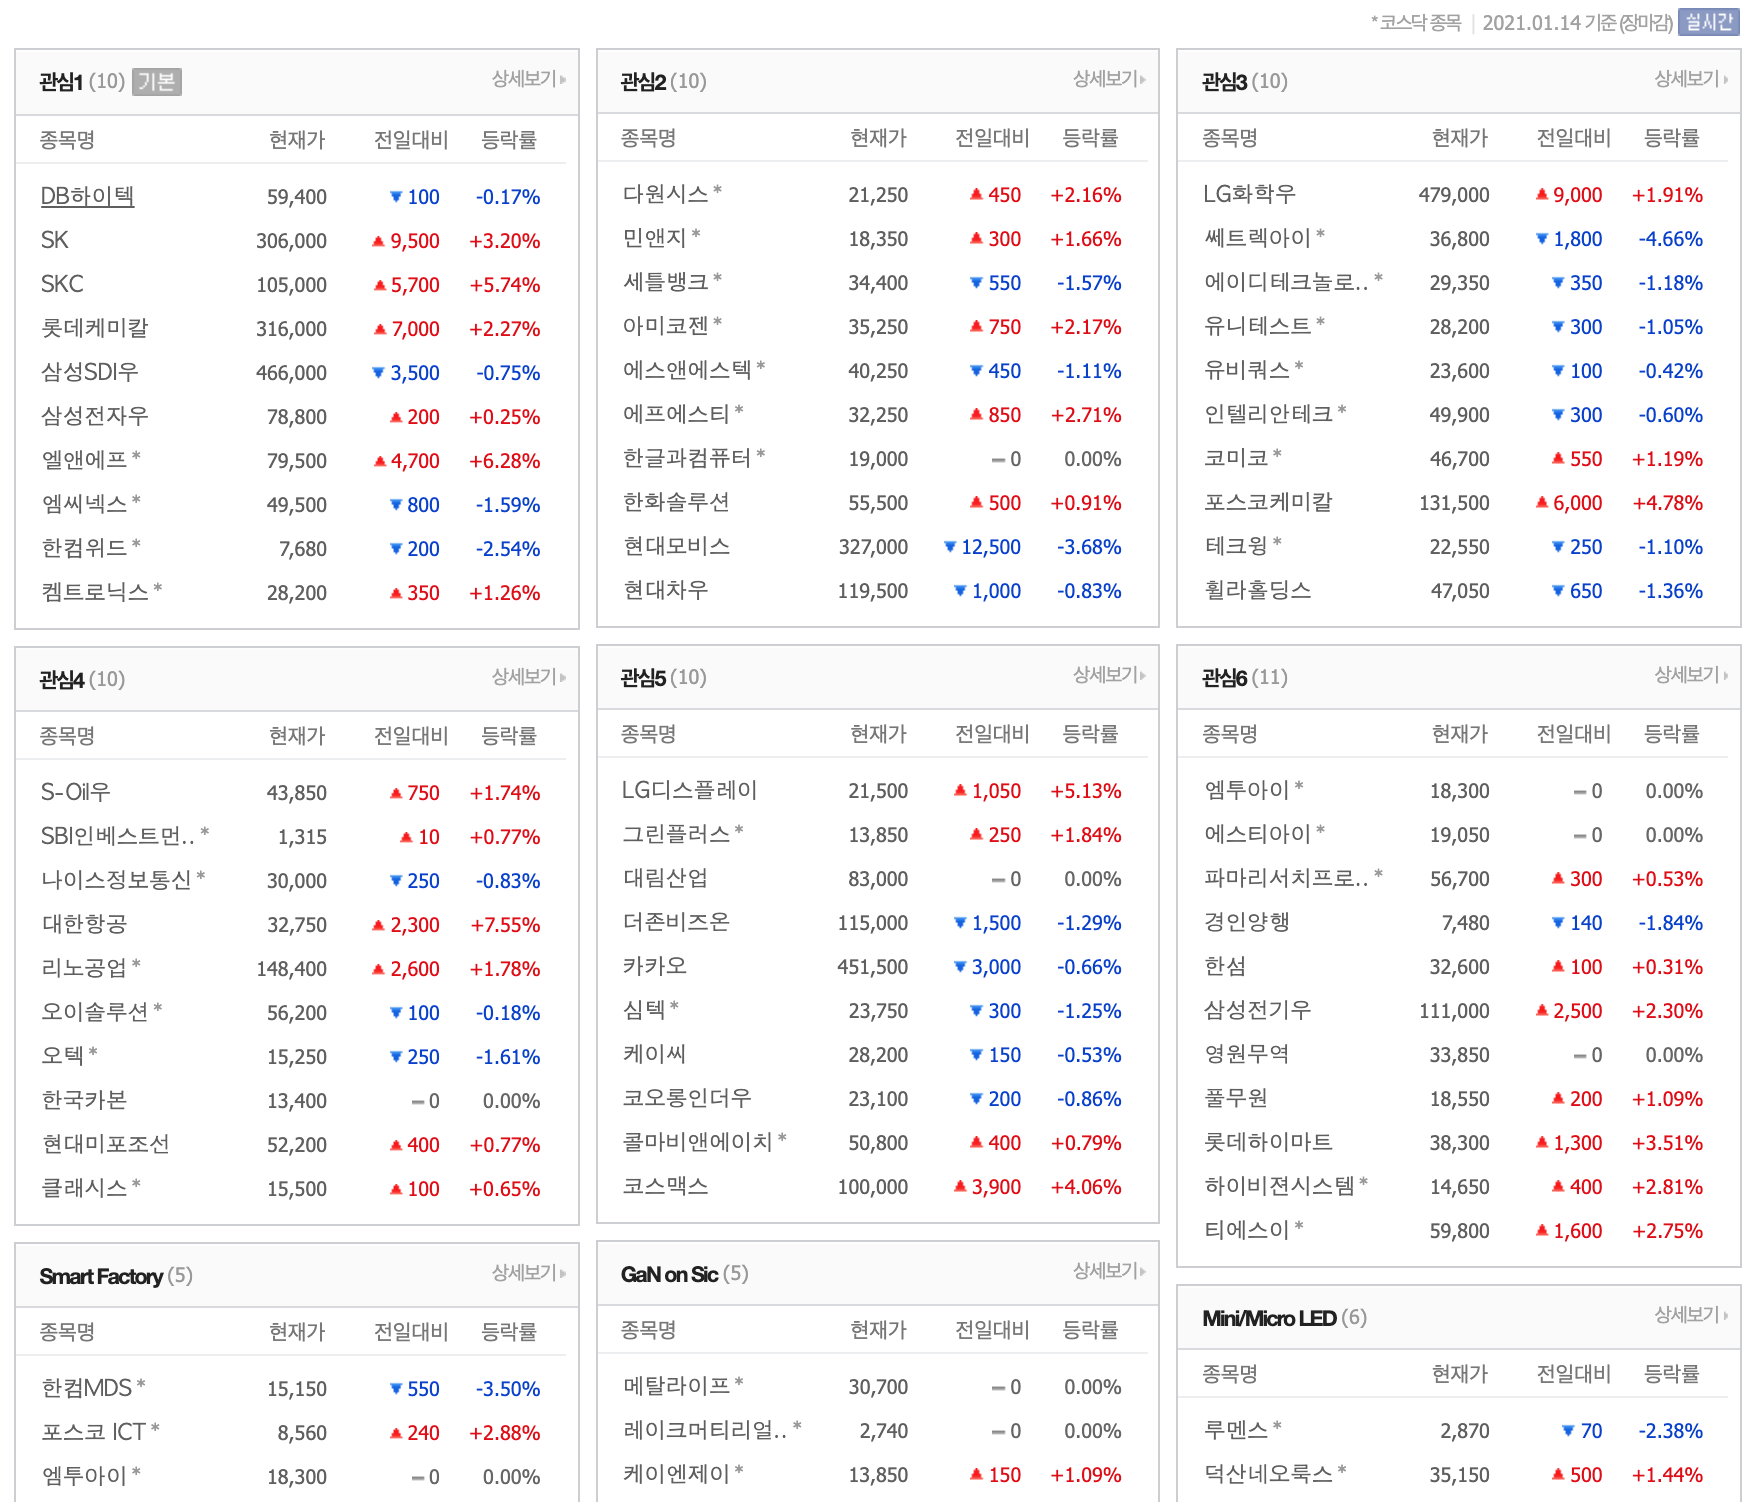Open 콜마비앤에이치 stock name
The height and width of the screenshot is (1502, 1752).
click(x=698, y=1142)
